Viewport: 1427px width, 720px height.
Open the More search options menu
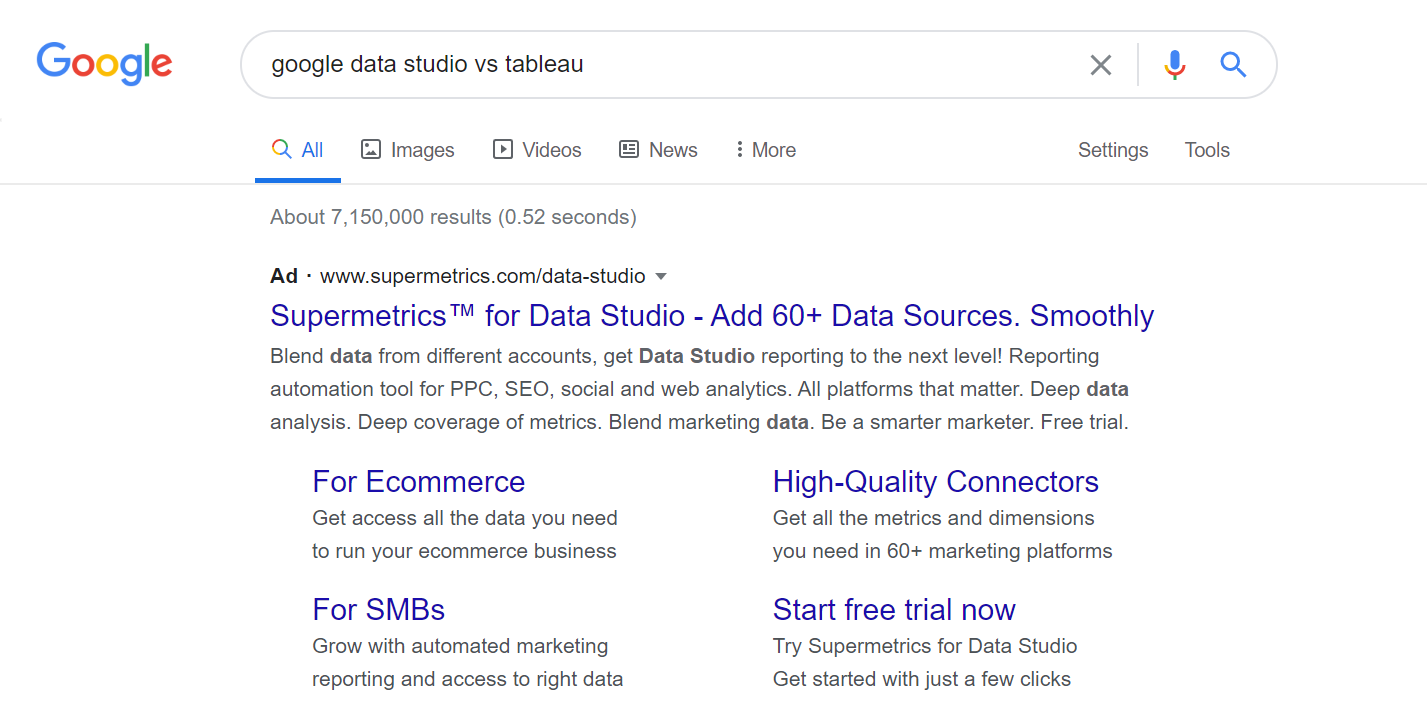766,150
